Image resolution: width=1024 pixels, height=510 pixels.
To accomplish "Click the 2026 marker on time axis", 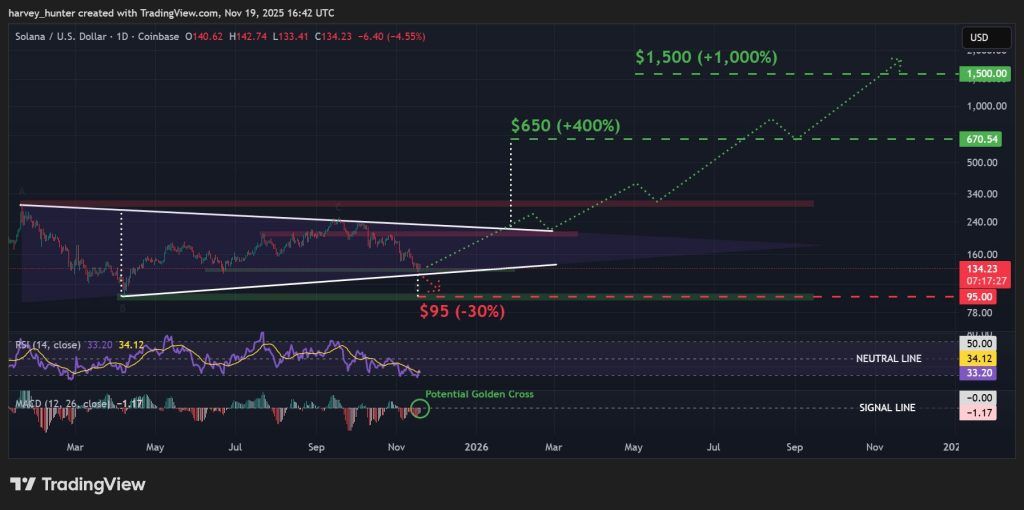I will (x=476, y=448).
